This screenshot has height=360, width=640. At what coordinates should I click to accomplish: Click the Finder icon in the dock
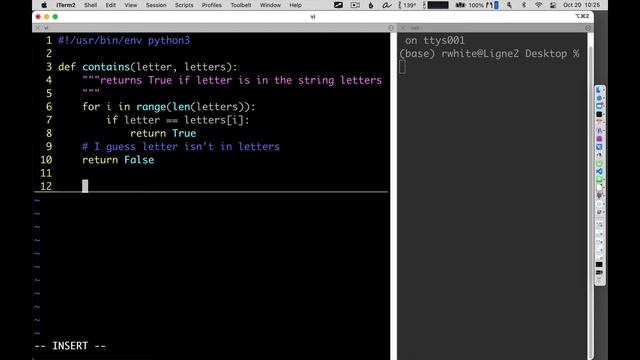point(599,90)
